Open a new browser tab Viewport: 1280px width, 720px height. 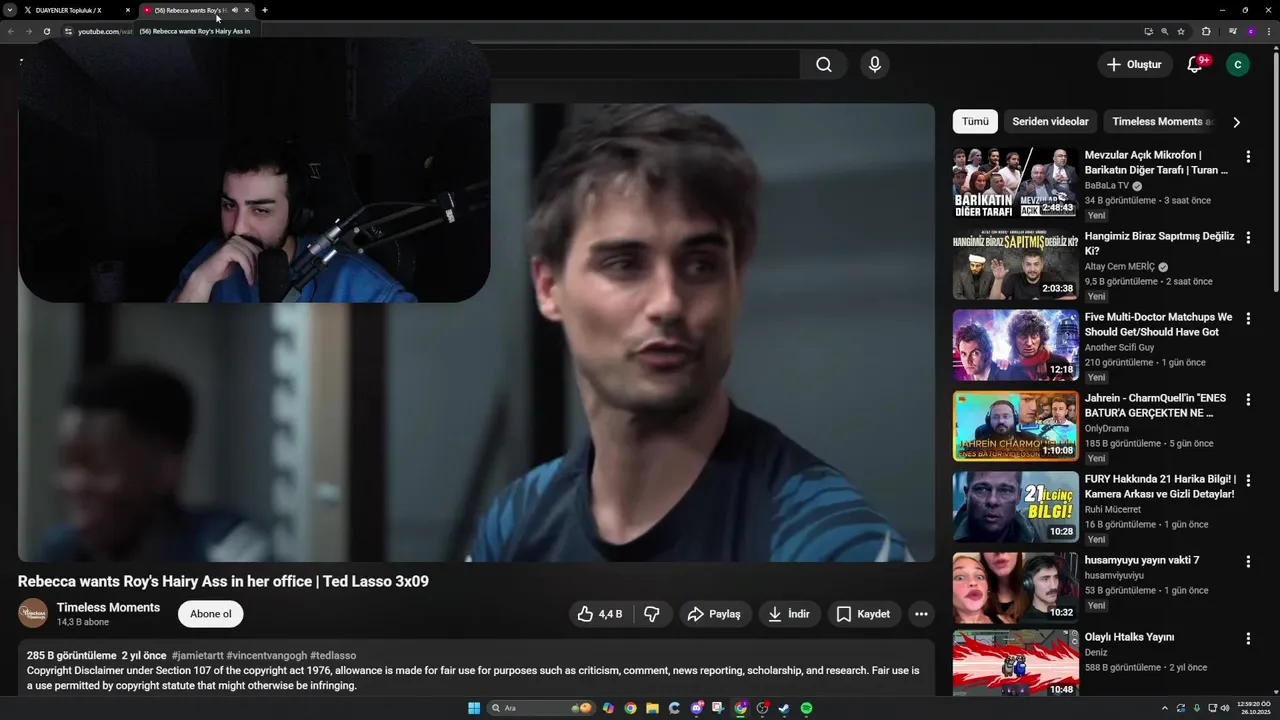click(x=265, y=10)
